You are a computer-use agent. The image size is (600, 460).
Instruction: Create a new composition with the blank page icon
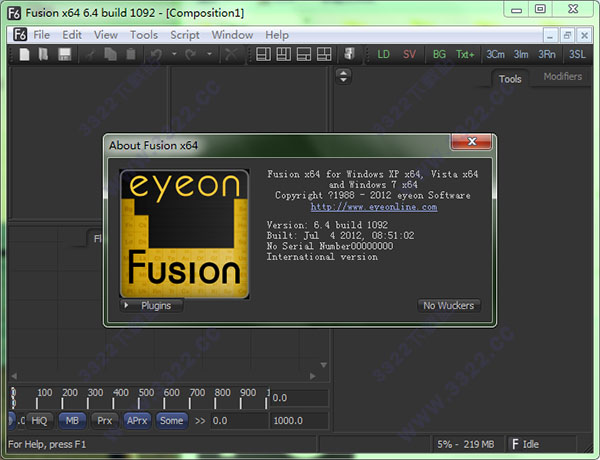[x=24, y=54]
